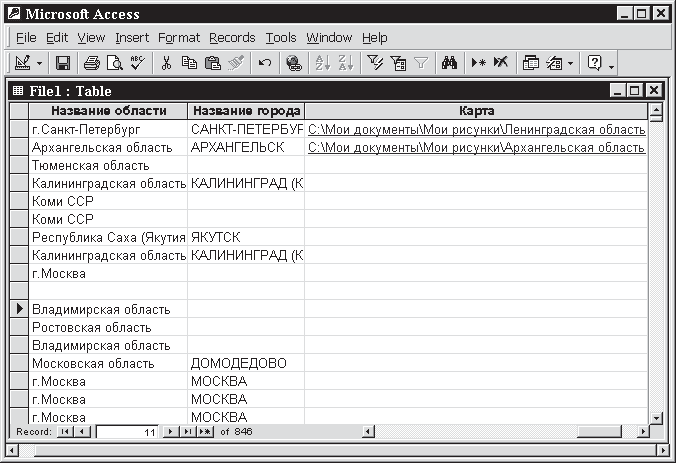The height and width of the screenshot is (463, 676).
Task: Open the View button dropdown arrow
Action: (x=40, y=63)
